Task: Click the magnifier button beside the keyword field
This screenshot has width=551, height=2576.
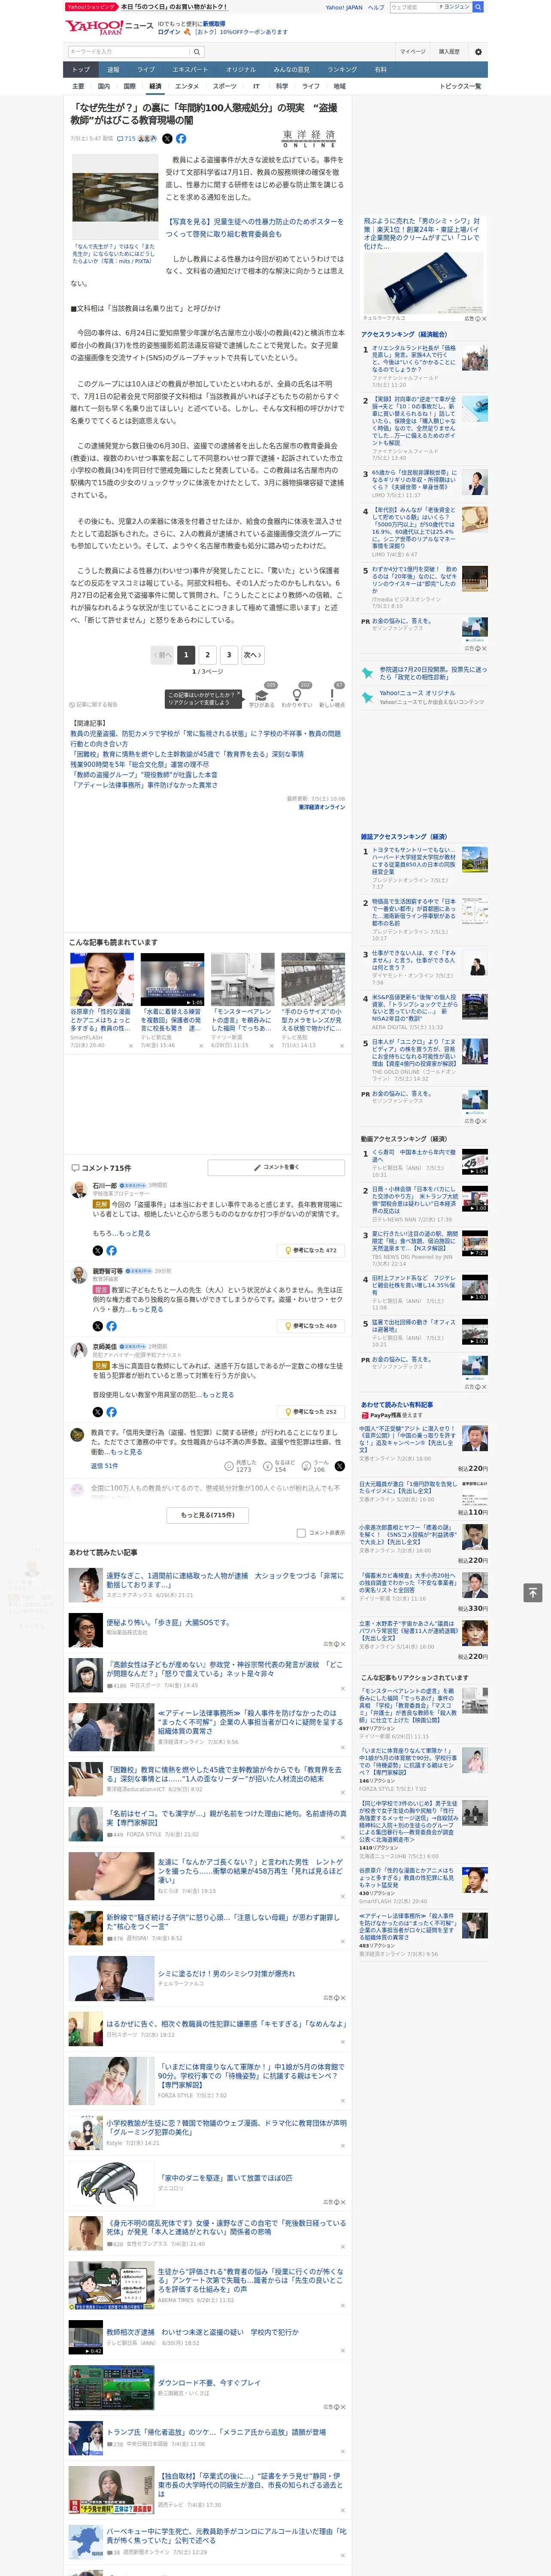Action: click(197, 51)
